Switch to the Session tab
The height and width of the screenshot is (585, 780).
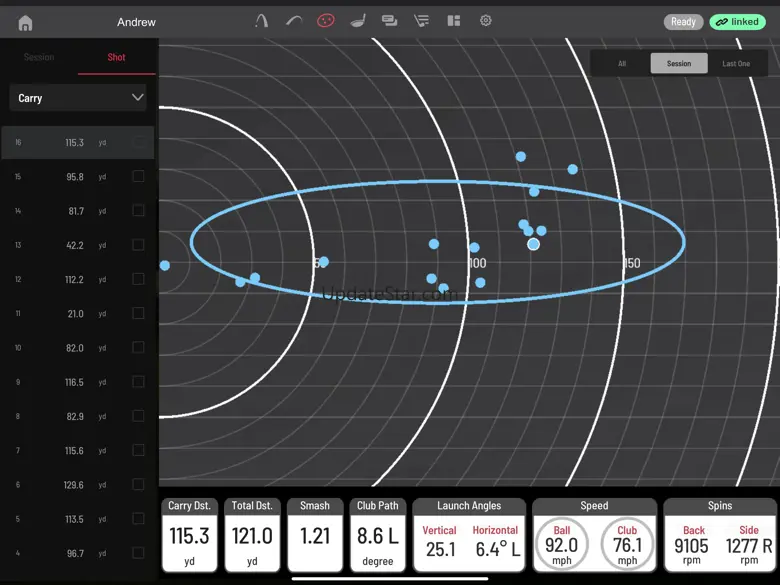click(x=39, y=57)
